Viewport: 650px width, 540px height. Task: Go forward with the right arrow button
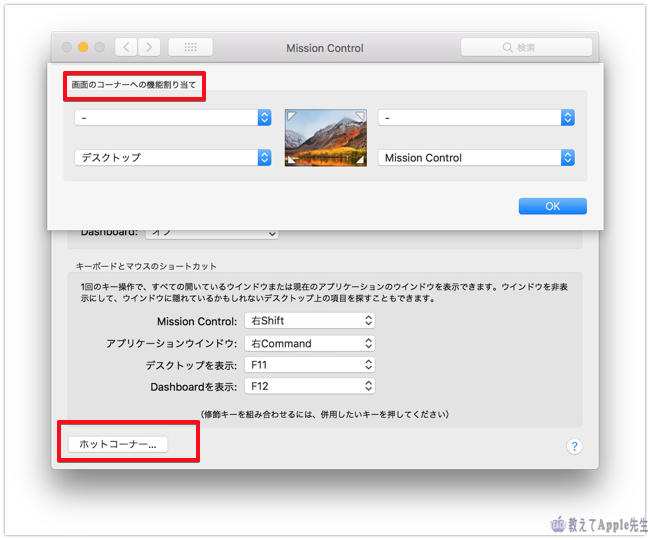pos(149,47)
